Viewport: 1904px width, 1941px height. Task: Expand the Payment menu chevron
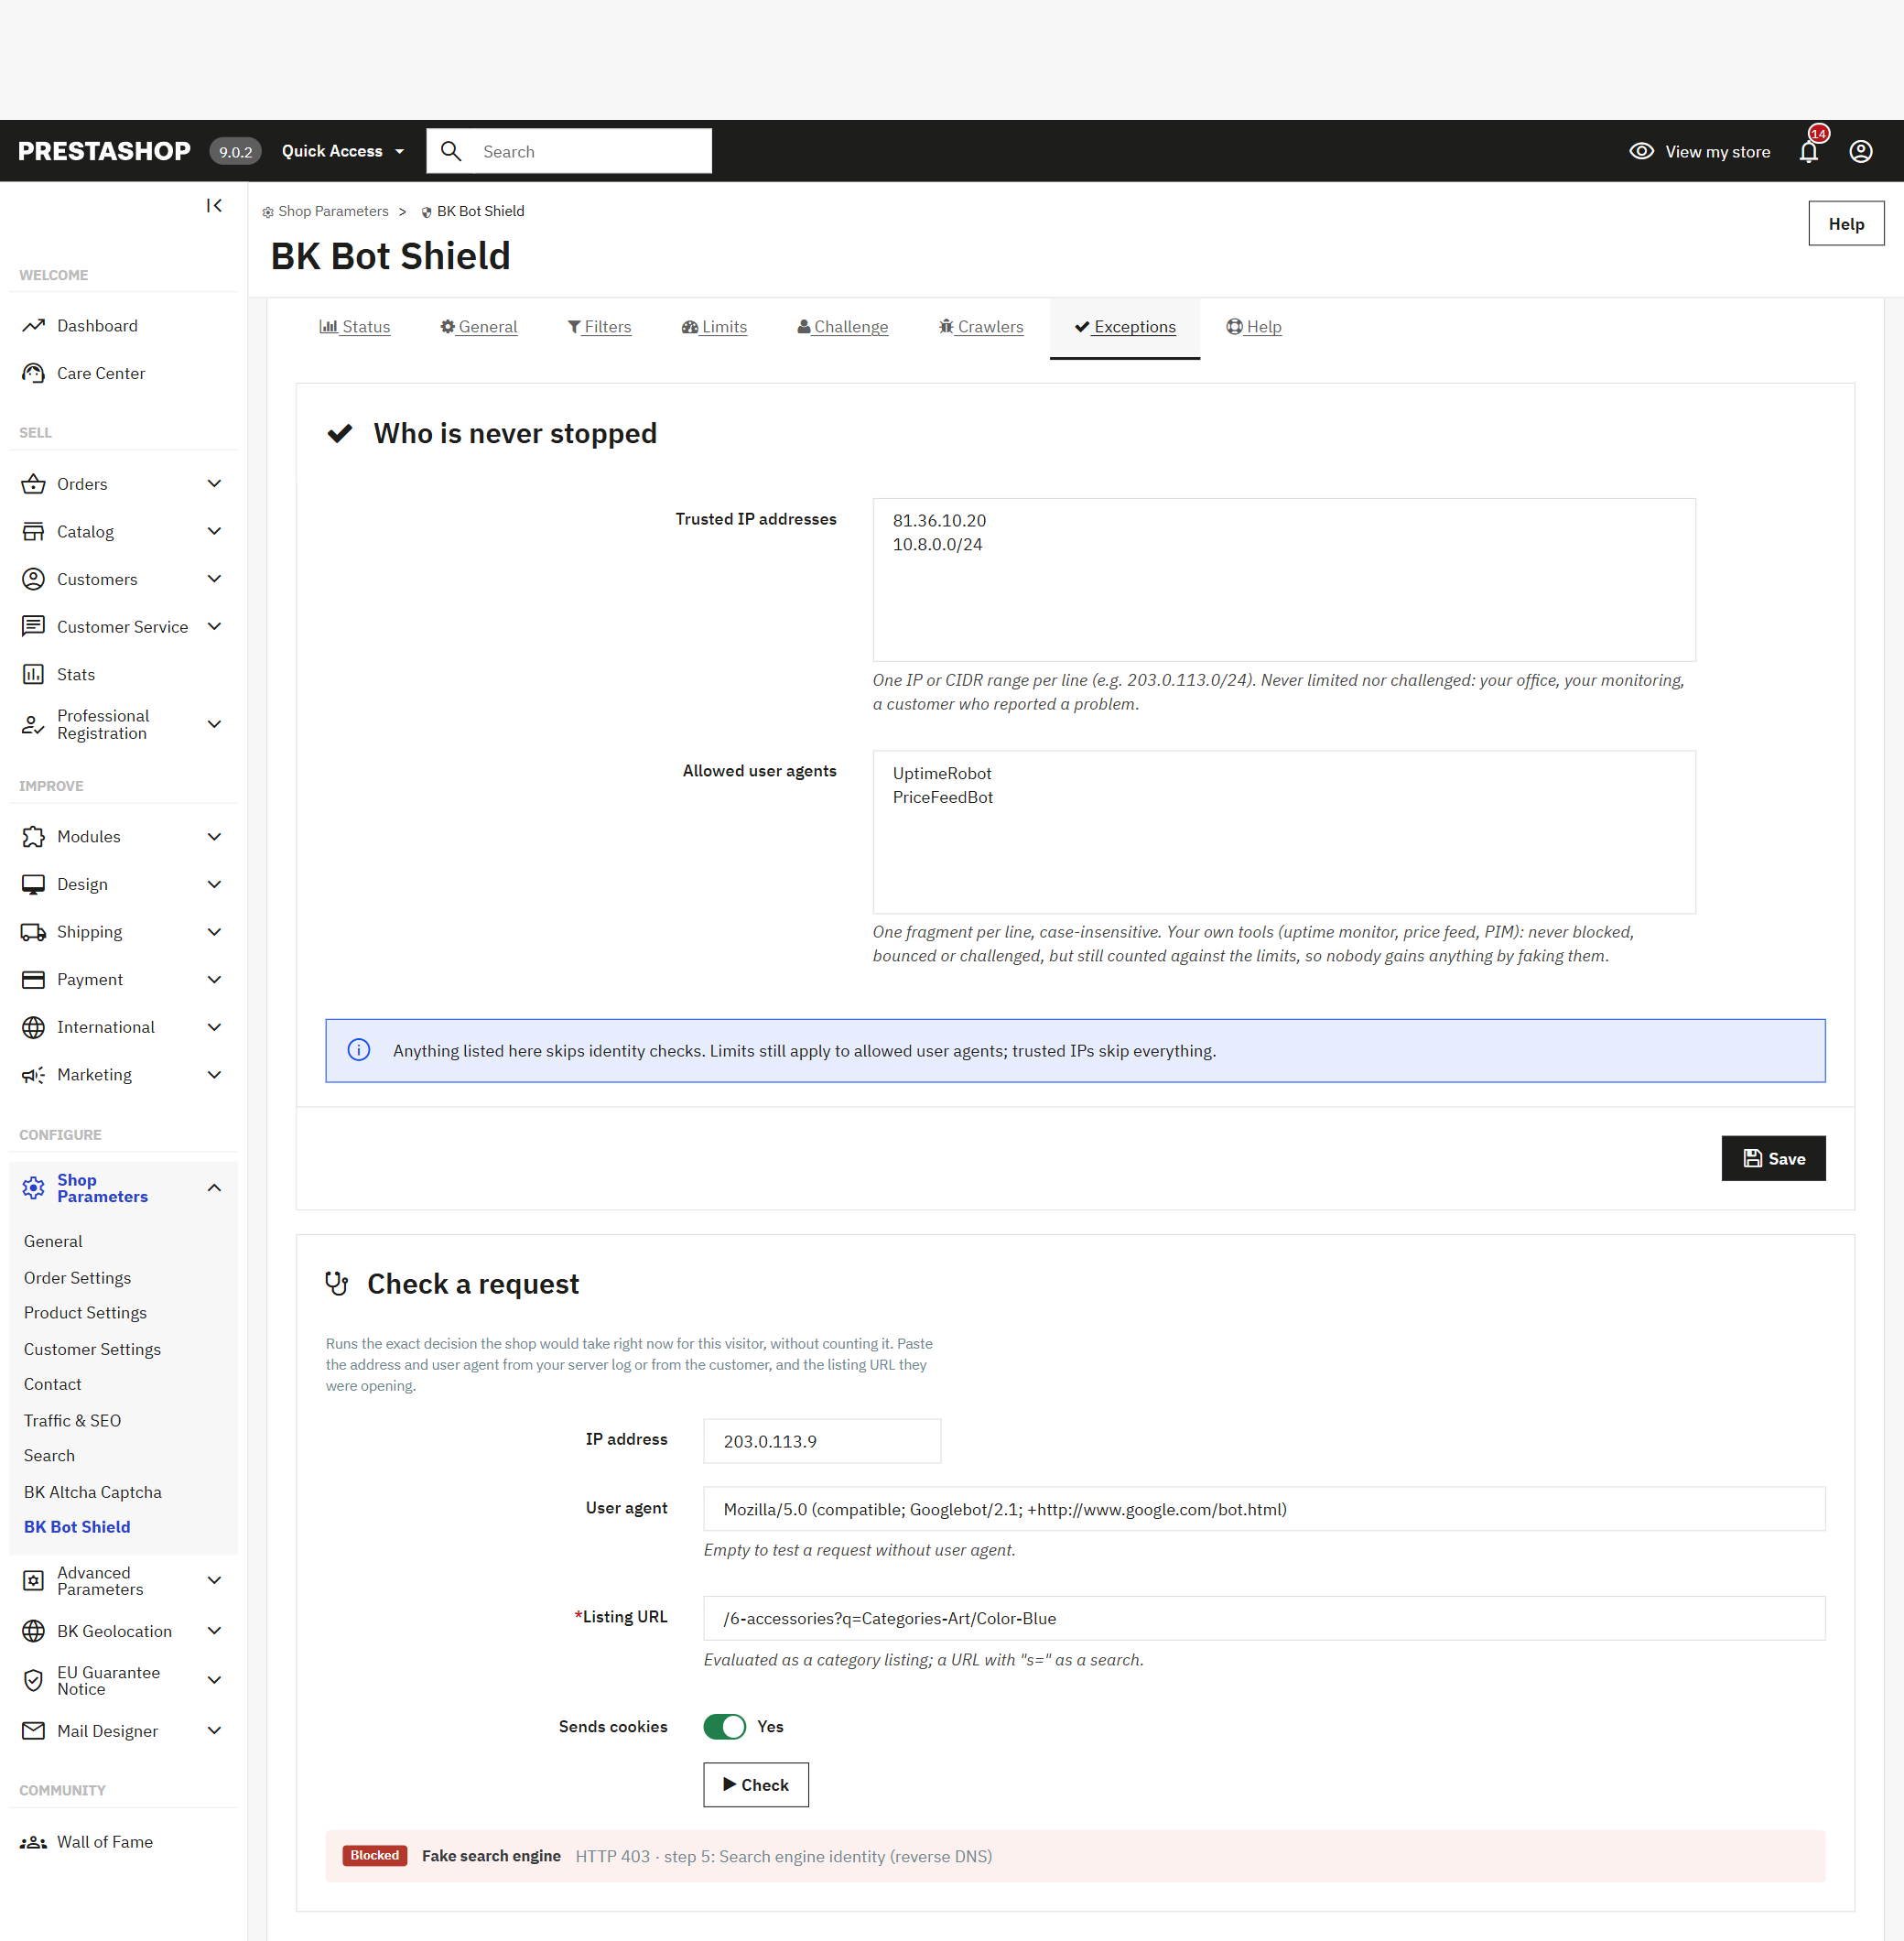coord(214,980)
